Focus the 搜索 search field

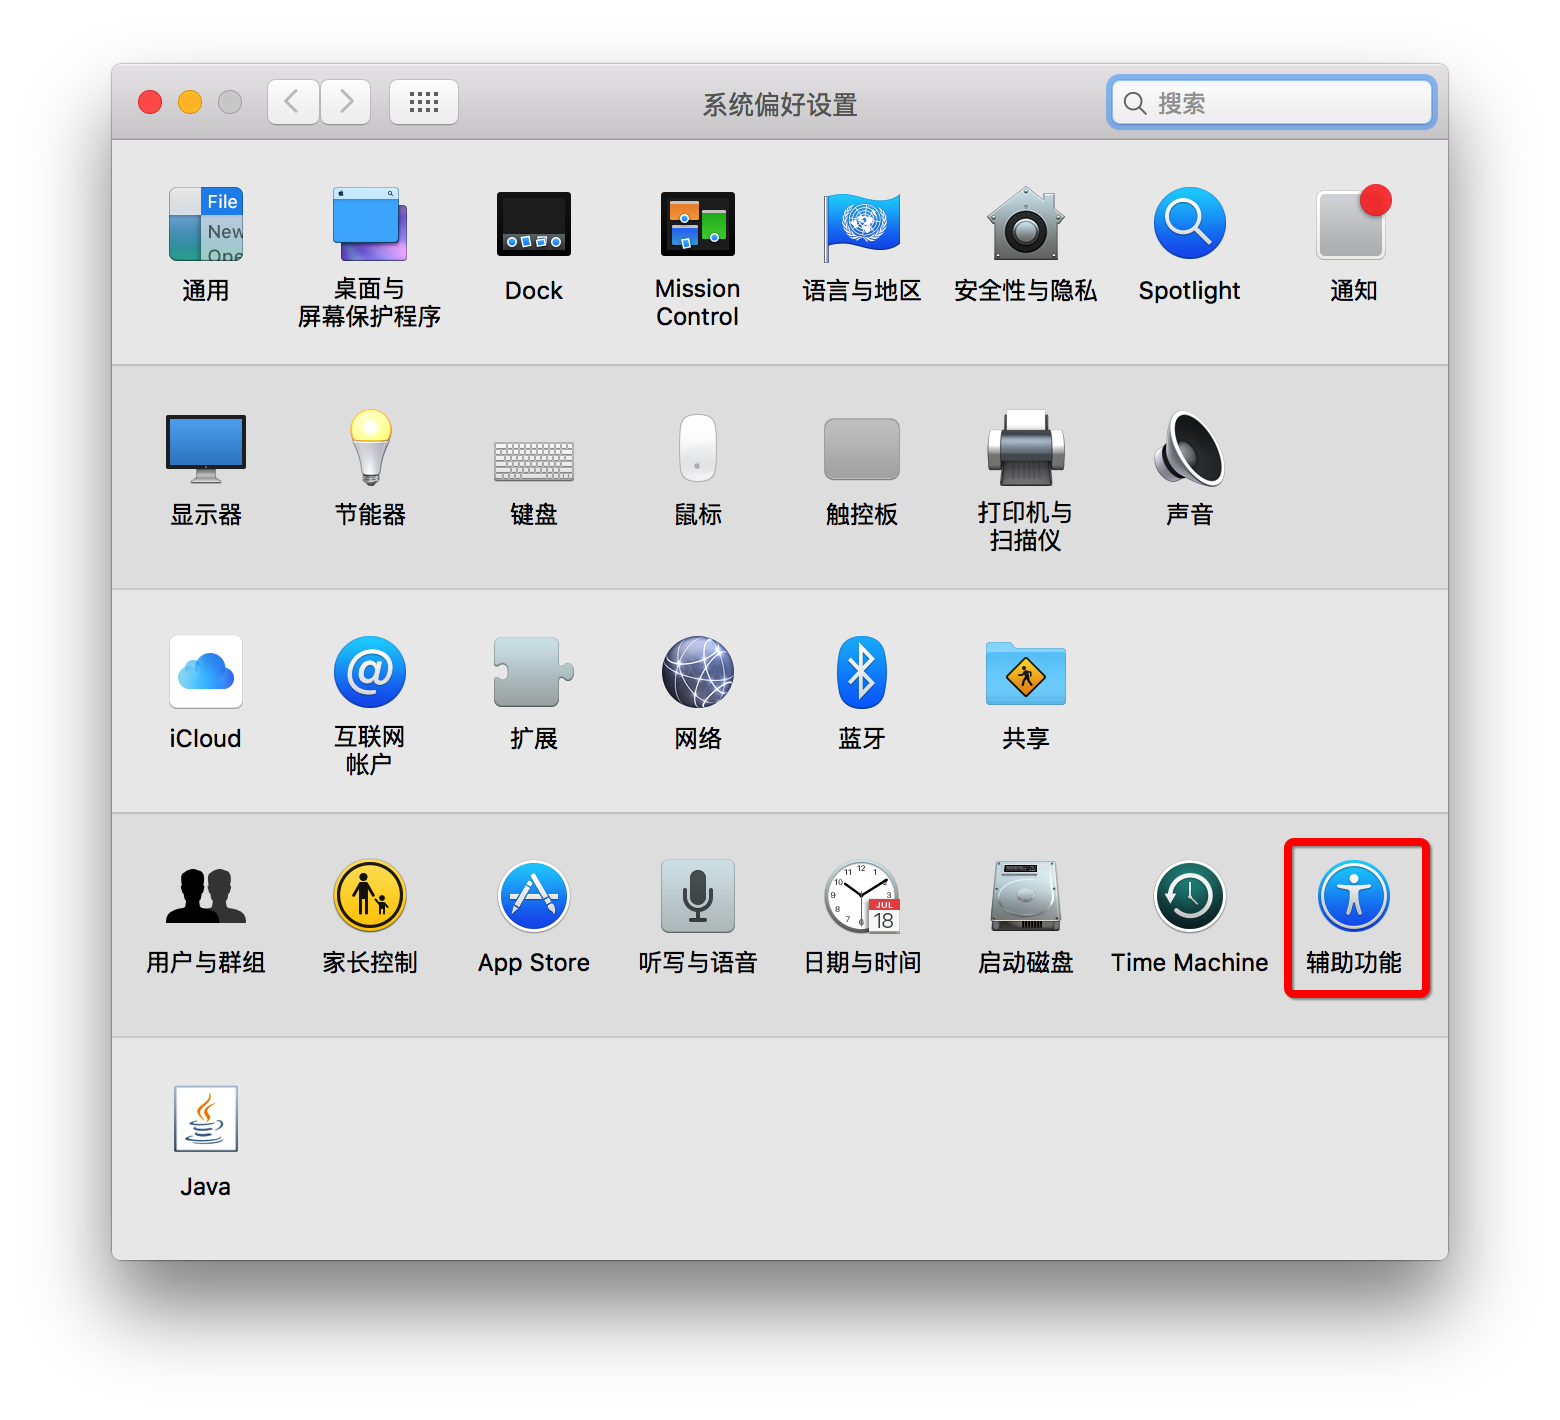[x=1272, y=103]
